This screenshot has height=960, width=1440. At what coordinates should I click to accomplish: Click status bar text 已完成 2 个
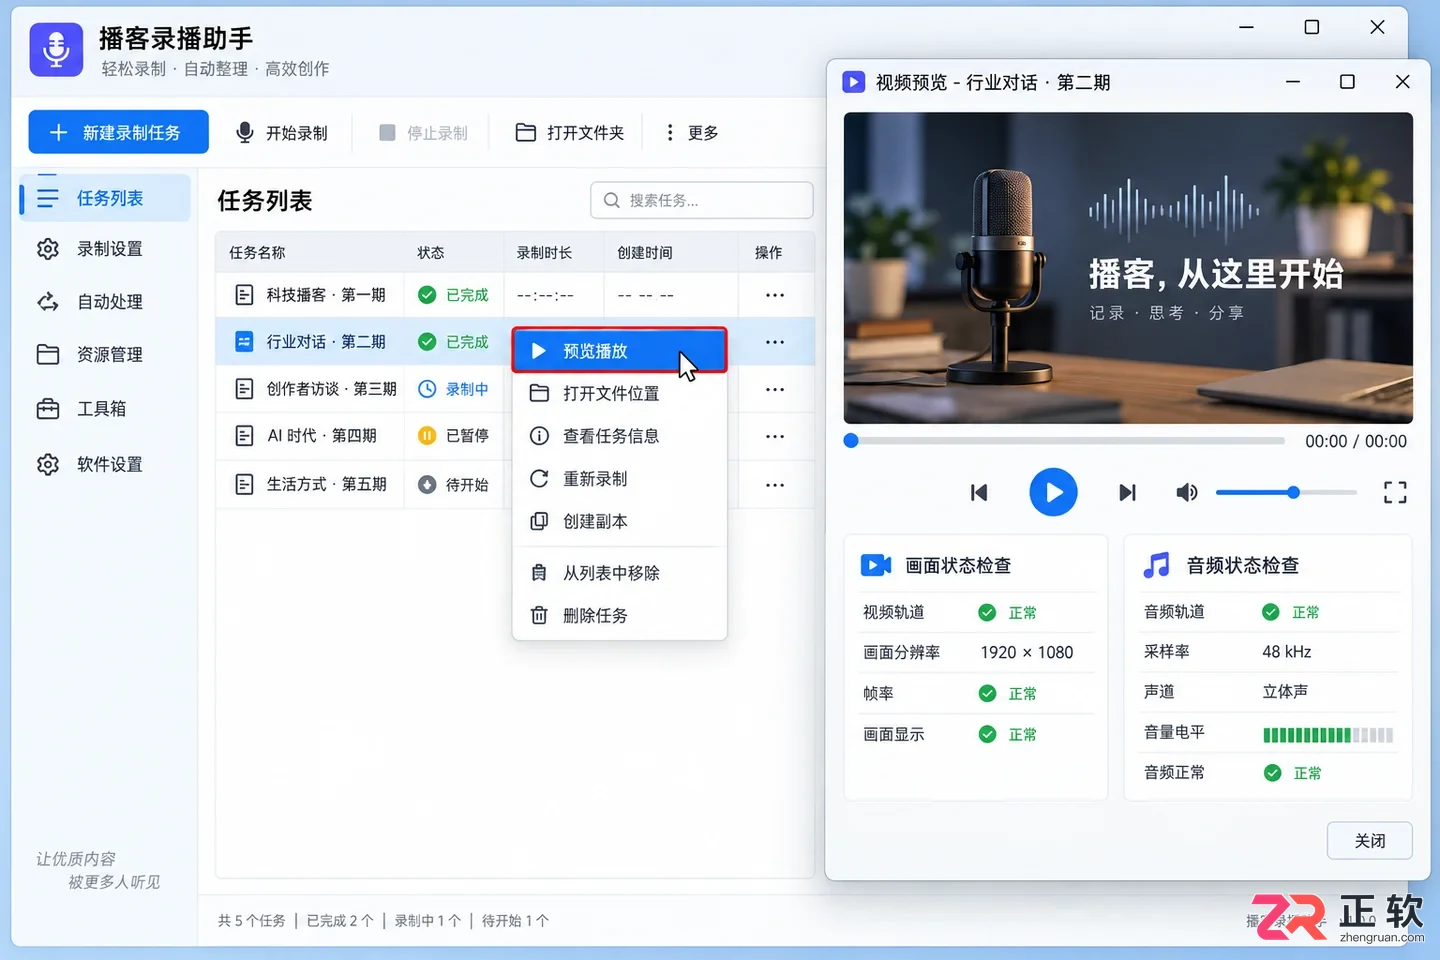[x=340, y=921]
